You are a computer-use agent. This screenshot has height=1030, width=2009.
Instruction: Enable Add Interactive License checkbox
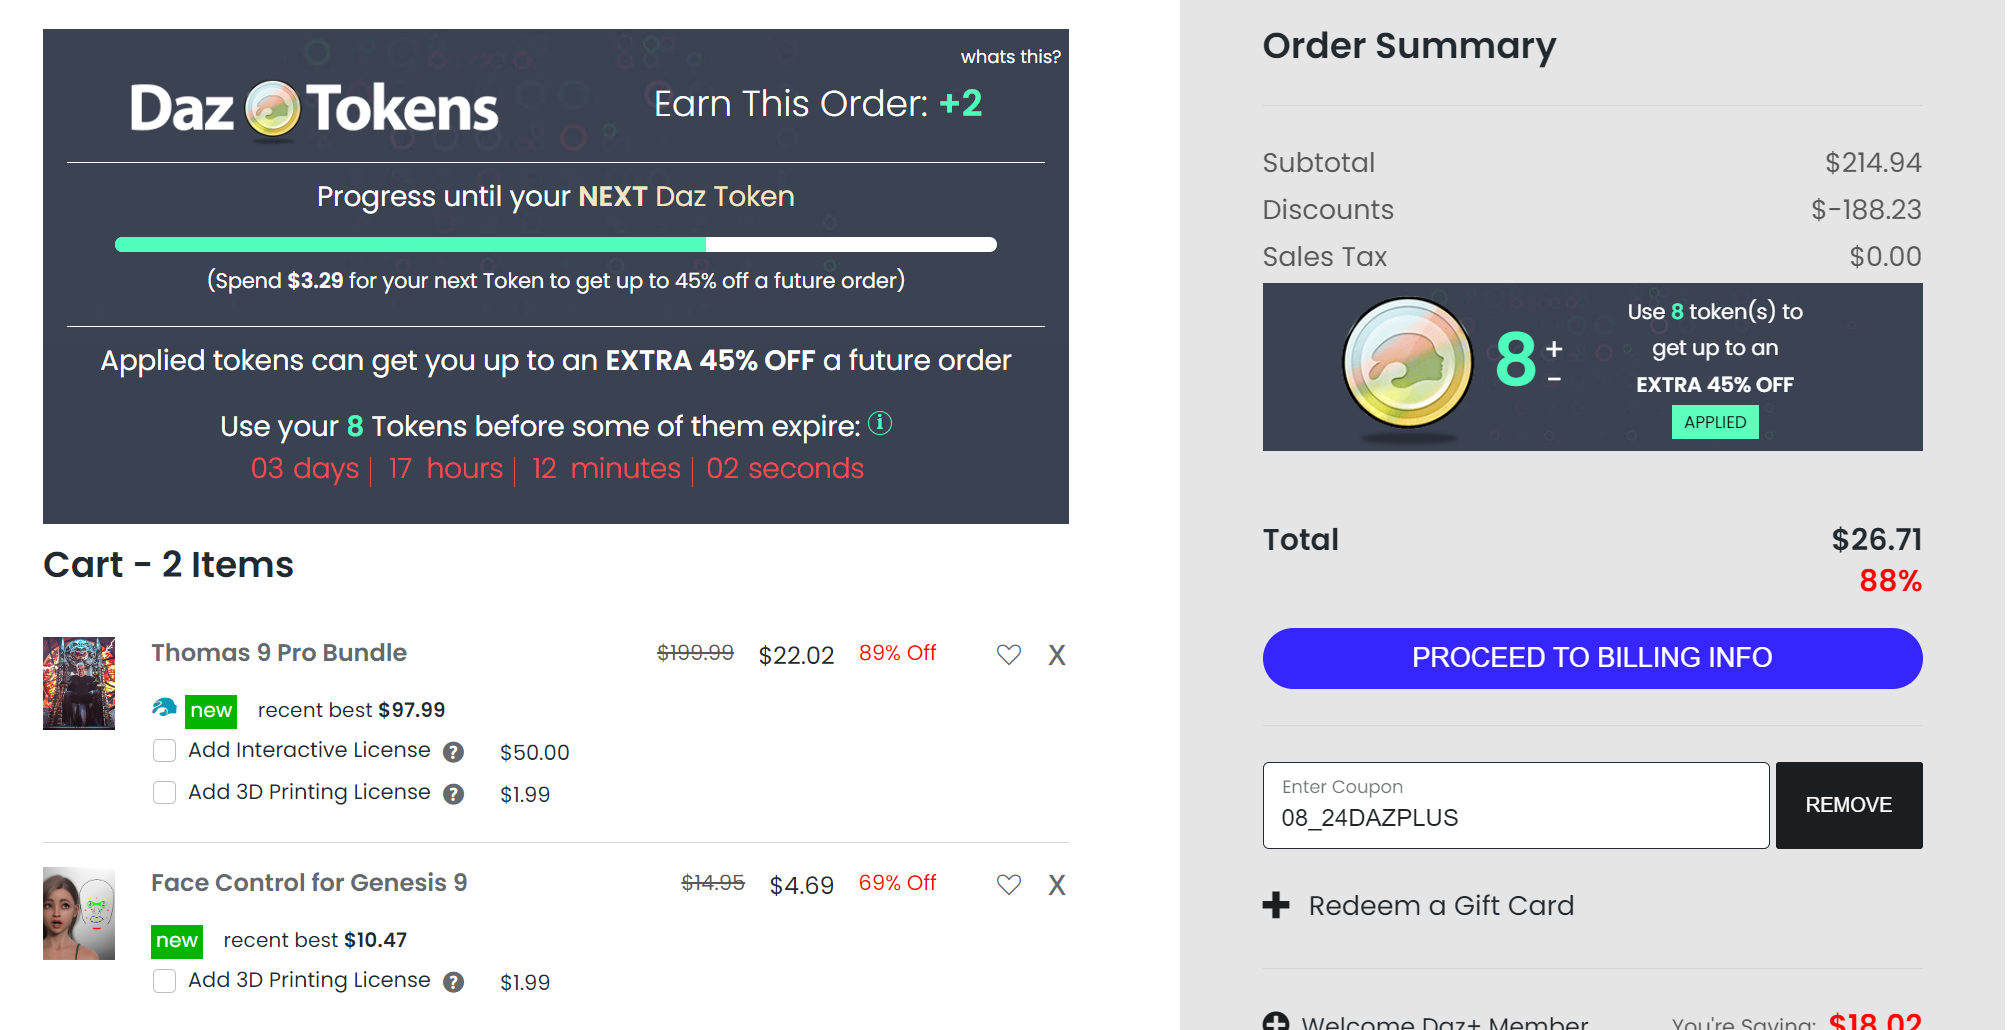pos(165,751)
